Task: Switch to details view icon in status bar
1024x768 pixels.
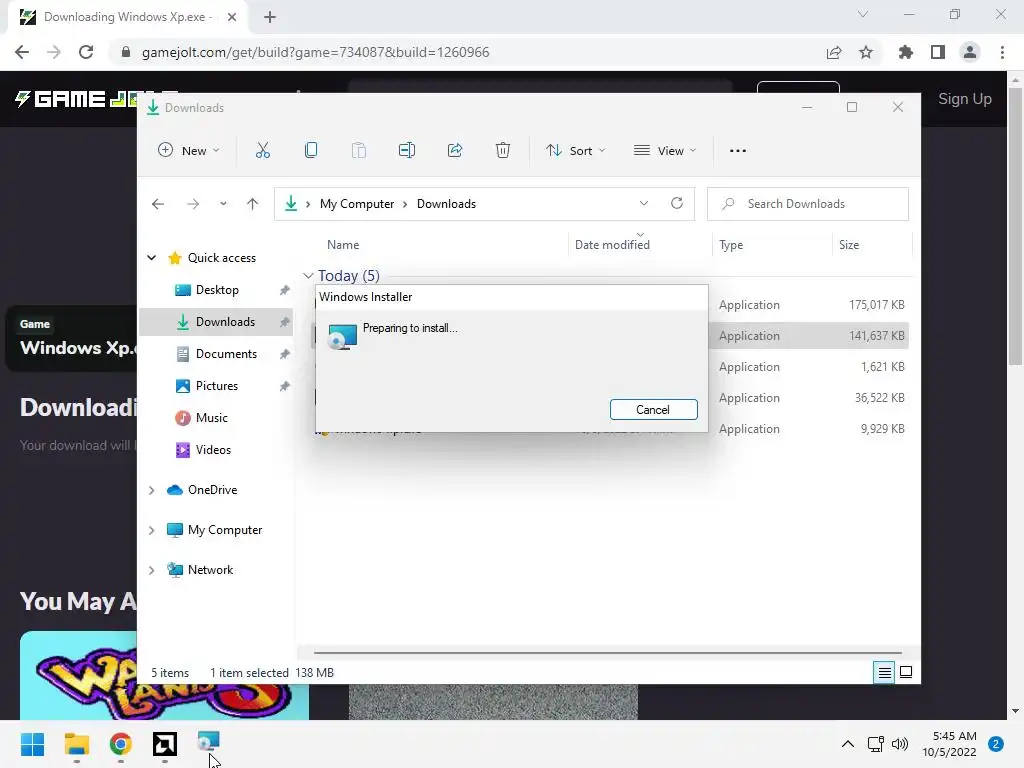Action: (884, 672)
